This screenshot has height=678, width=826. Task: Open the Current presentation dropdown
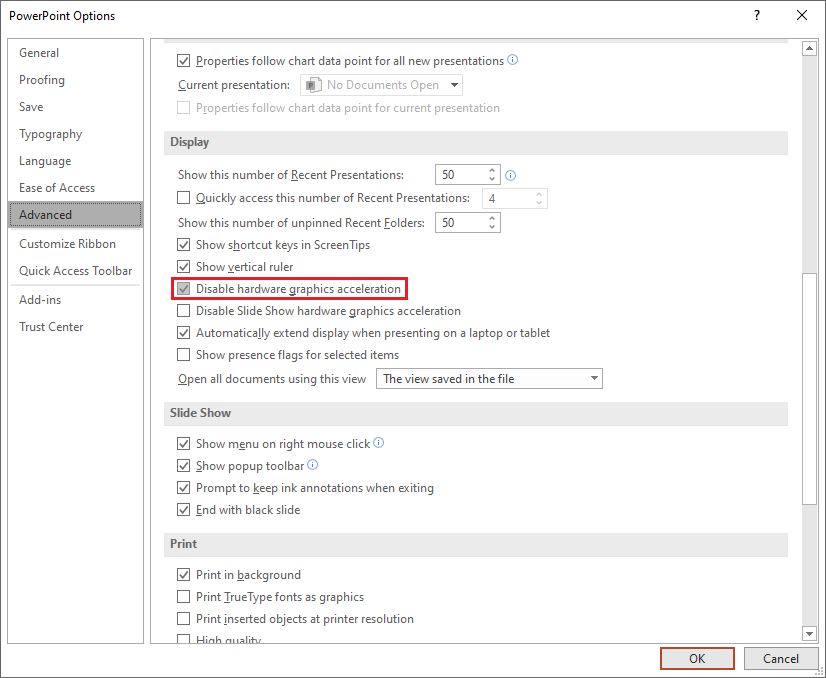381,85
